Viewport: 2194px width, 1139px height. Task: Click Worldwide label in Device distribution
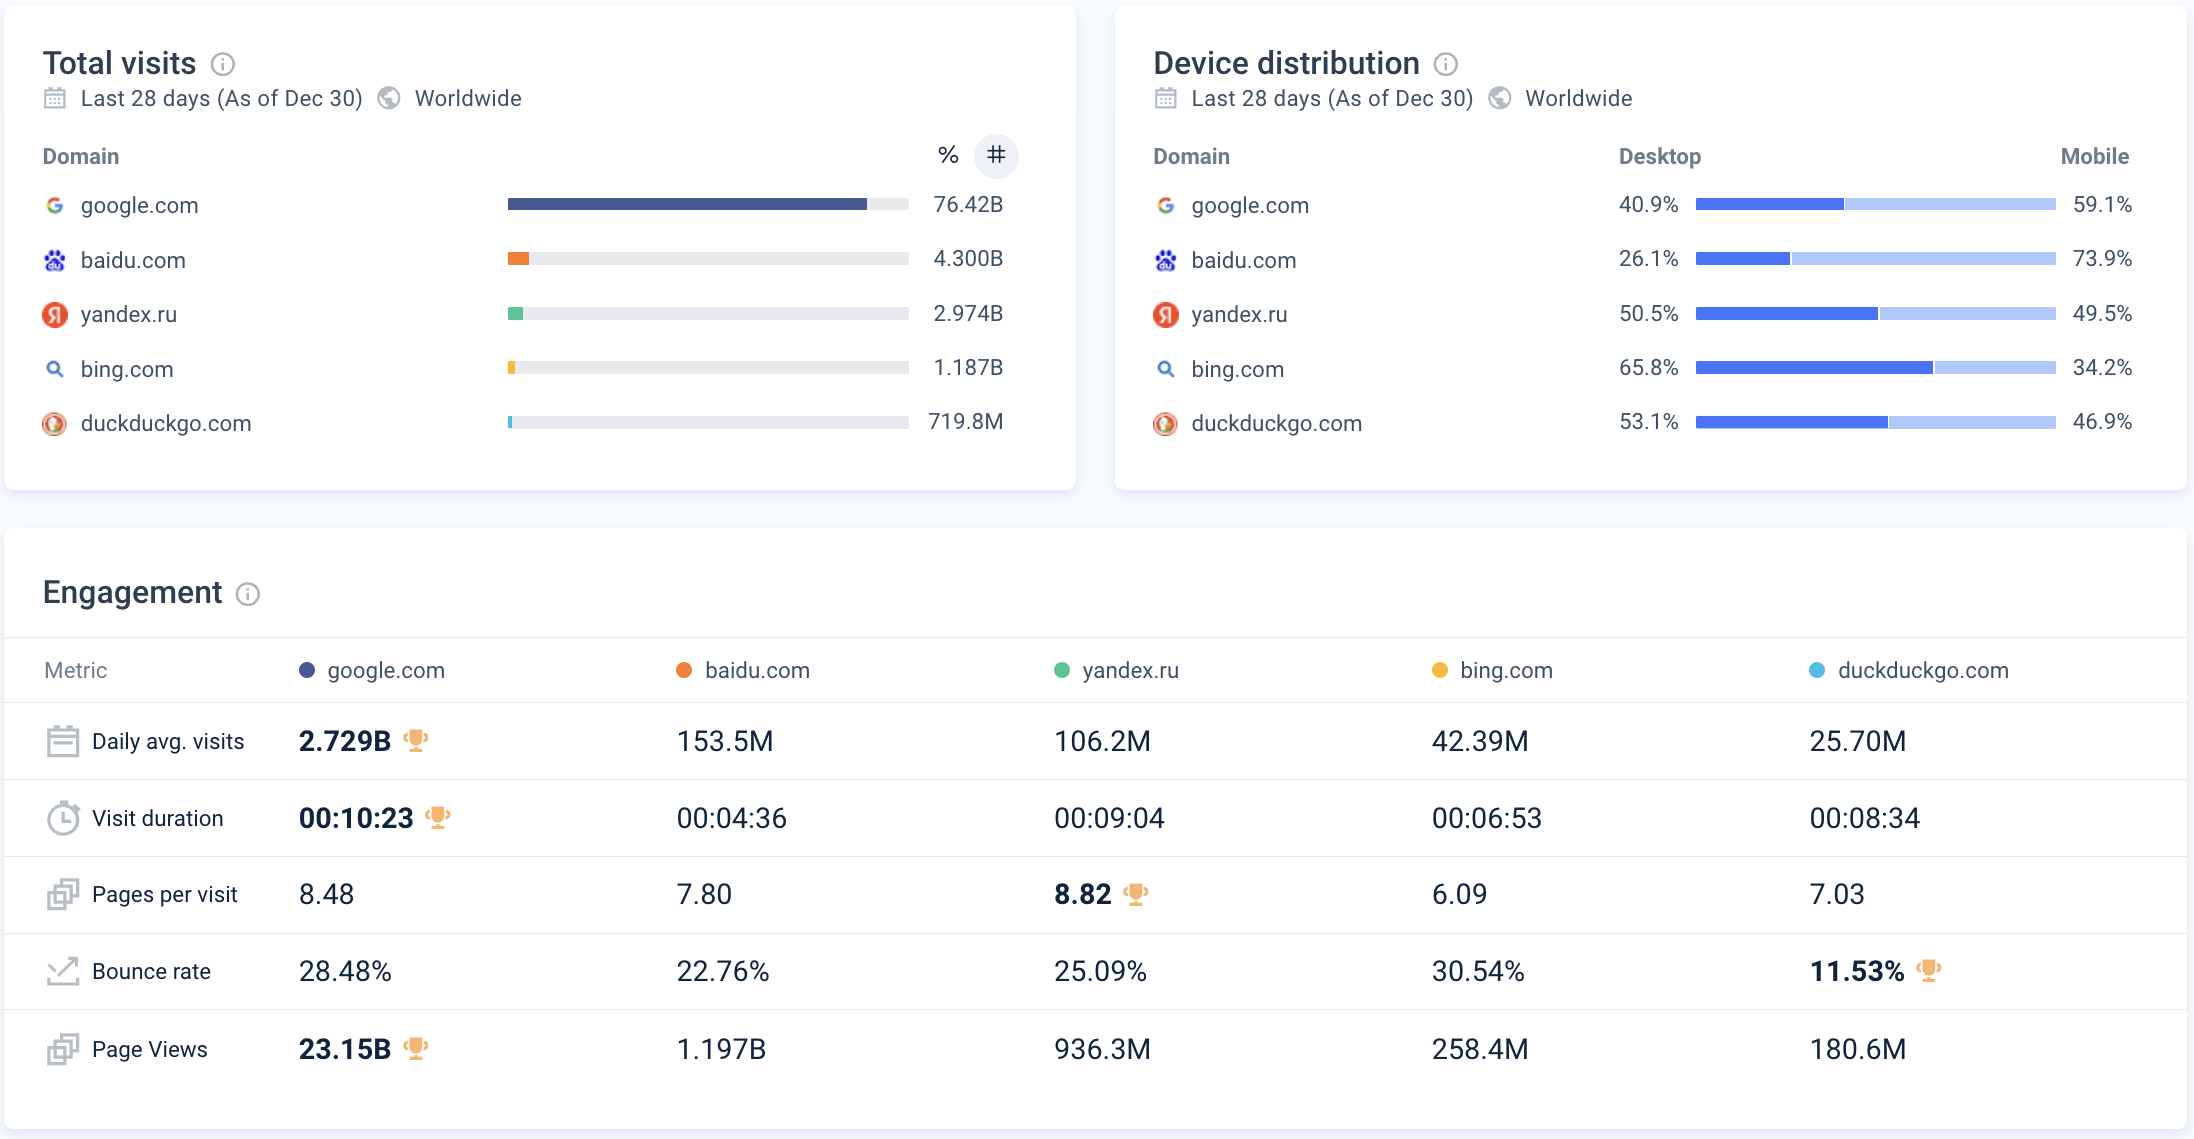[1579, 98]
